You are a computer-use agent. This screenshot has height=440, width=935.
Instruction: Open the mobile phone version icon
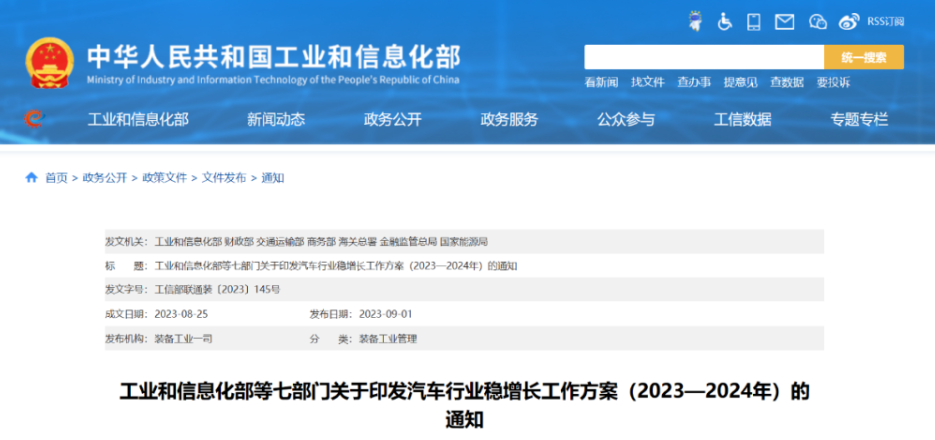point(755,21)
